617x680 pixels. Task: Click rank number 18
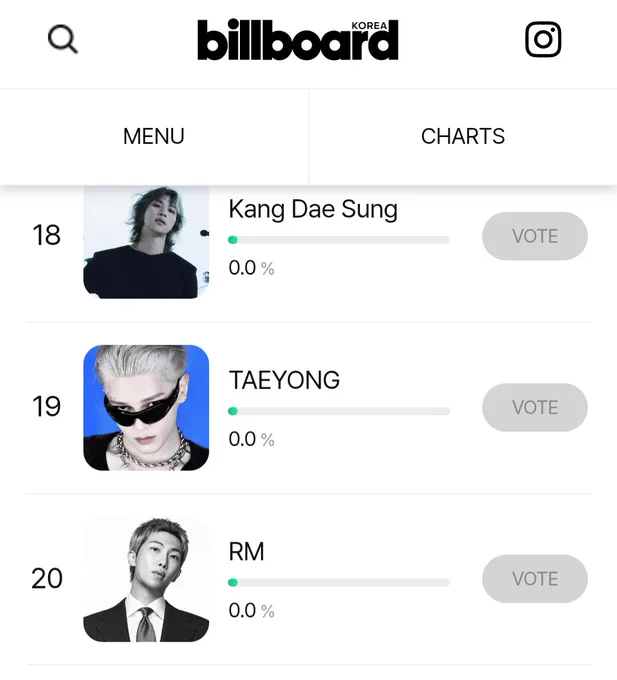tap(46, 235)
